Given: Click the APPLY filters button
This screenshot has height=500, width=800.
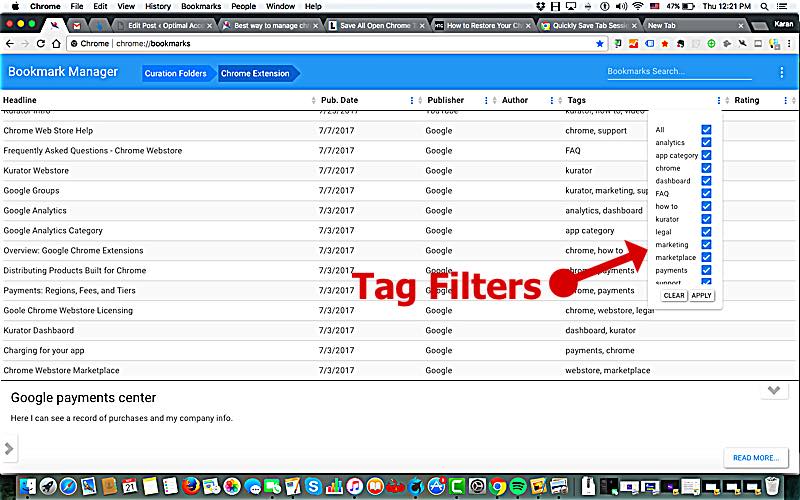Looking at the screenshot, I should tap(702, 295).
